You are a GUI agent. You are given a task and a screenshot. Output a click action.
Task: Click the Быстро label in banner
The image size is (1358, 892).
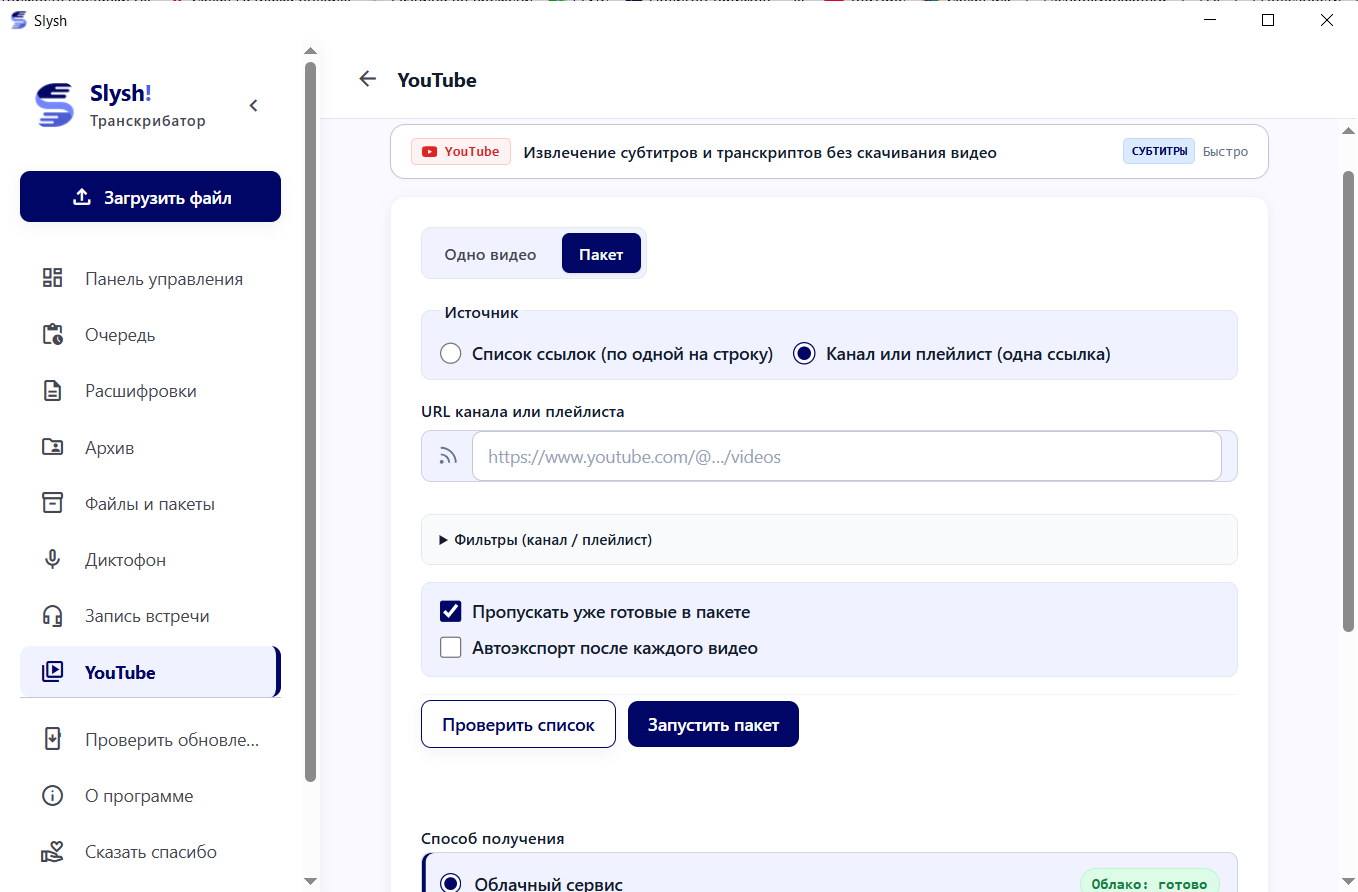(1225, 152)
